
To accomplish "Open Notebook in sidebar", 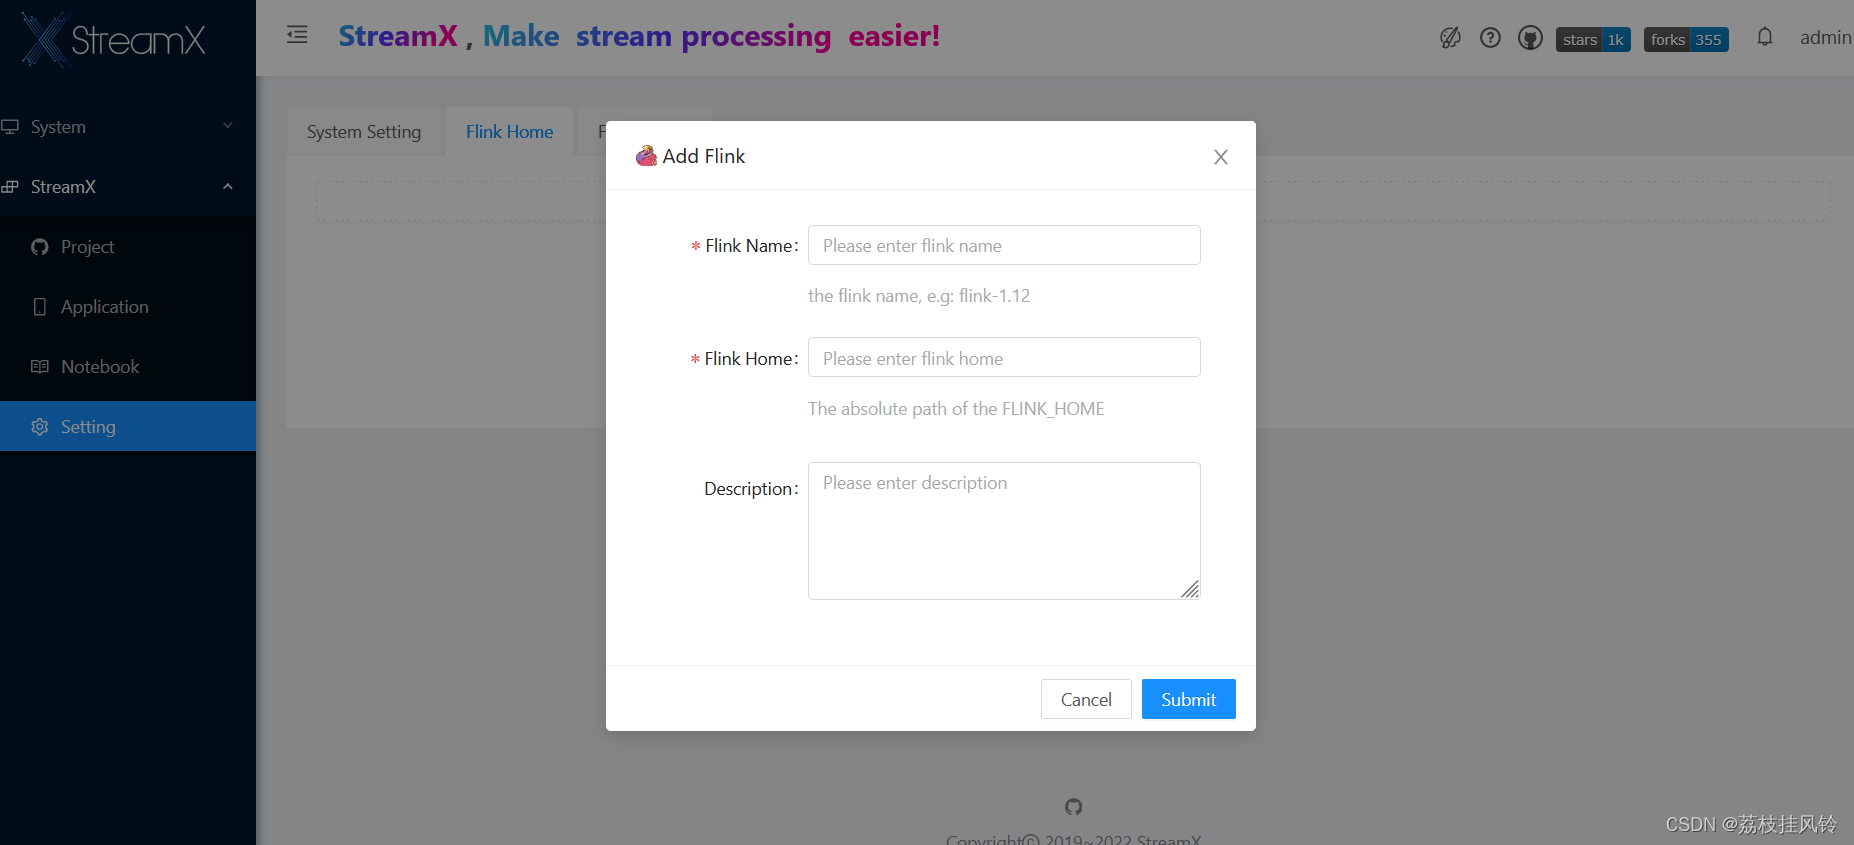I will tap(128, 367).
